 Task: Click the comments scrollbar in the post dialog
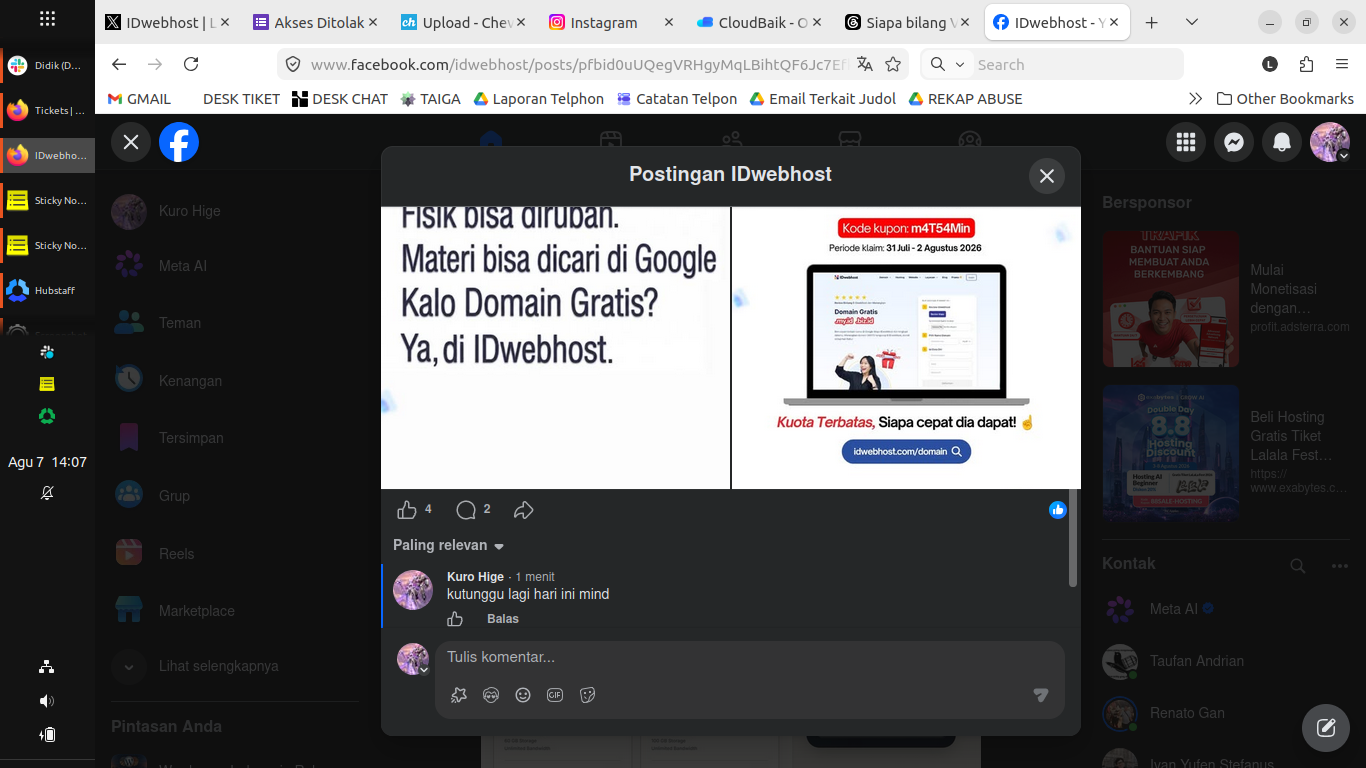point(1073,536)
